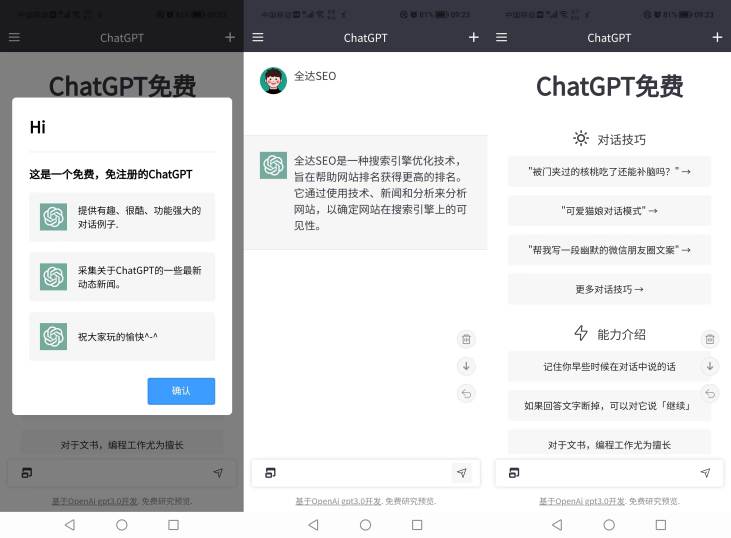Click 记住你早些时候在对话中说的话 item
The image size is (731, 538).
coord(609,366)
